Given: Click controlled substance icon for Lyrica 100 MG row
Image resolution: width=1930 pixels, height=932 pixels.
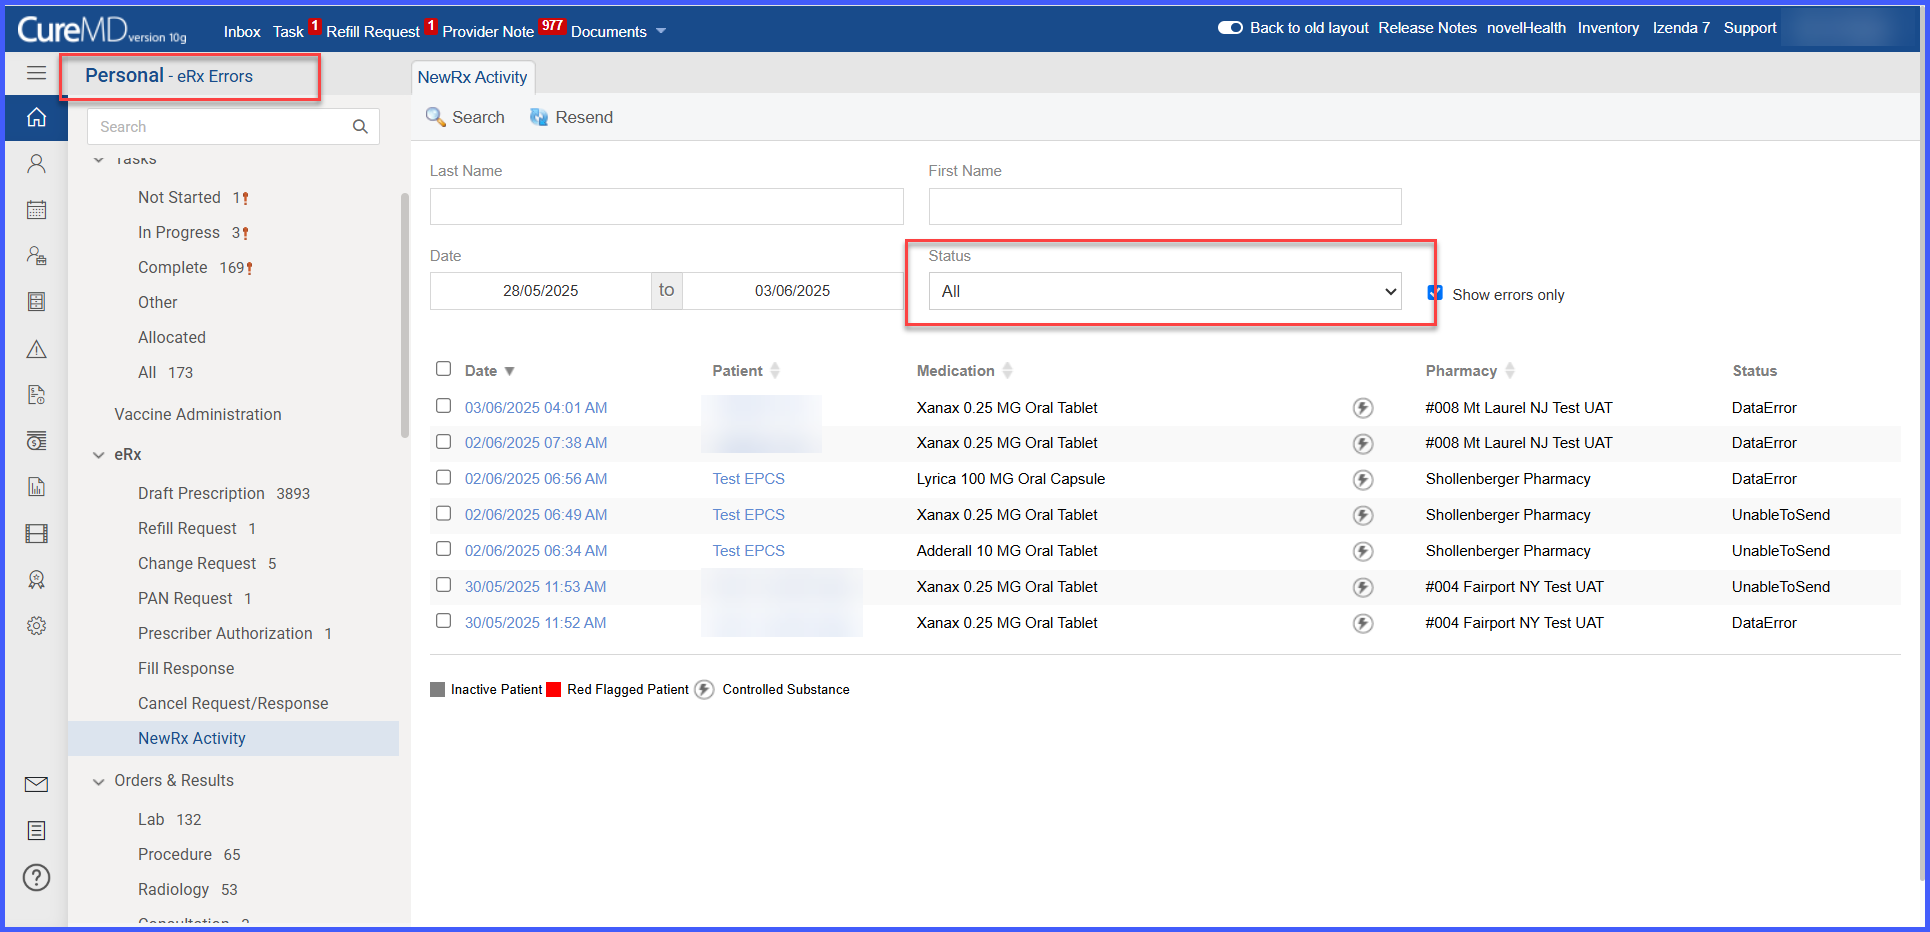Looking at the screenshot, I should click(1362, 480).
